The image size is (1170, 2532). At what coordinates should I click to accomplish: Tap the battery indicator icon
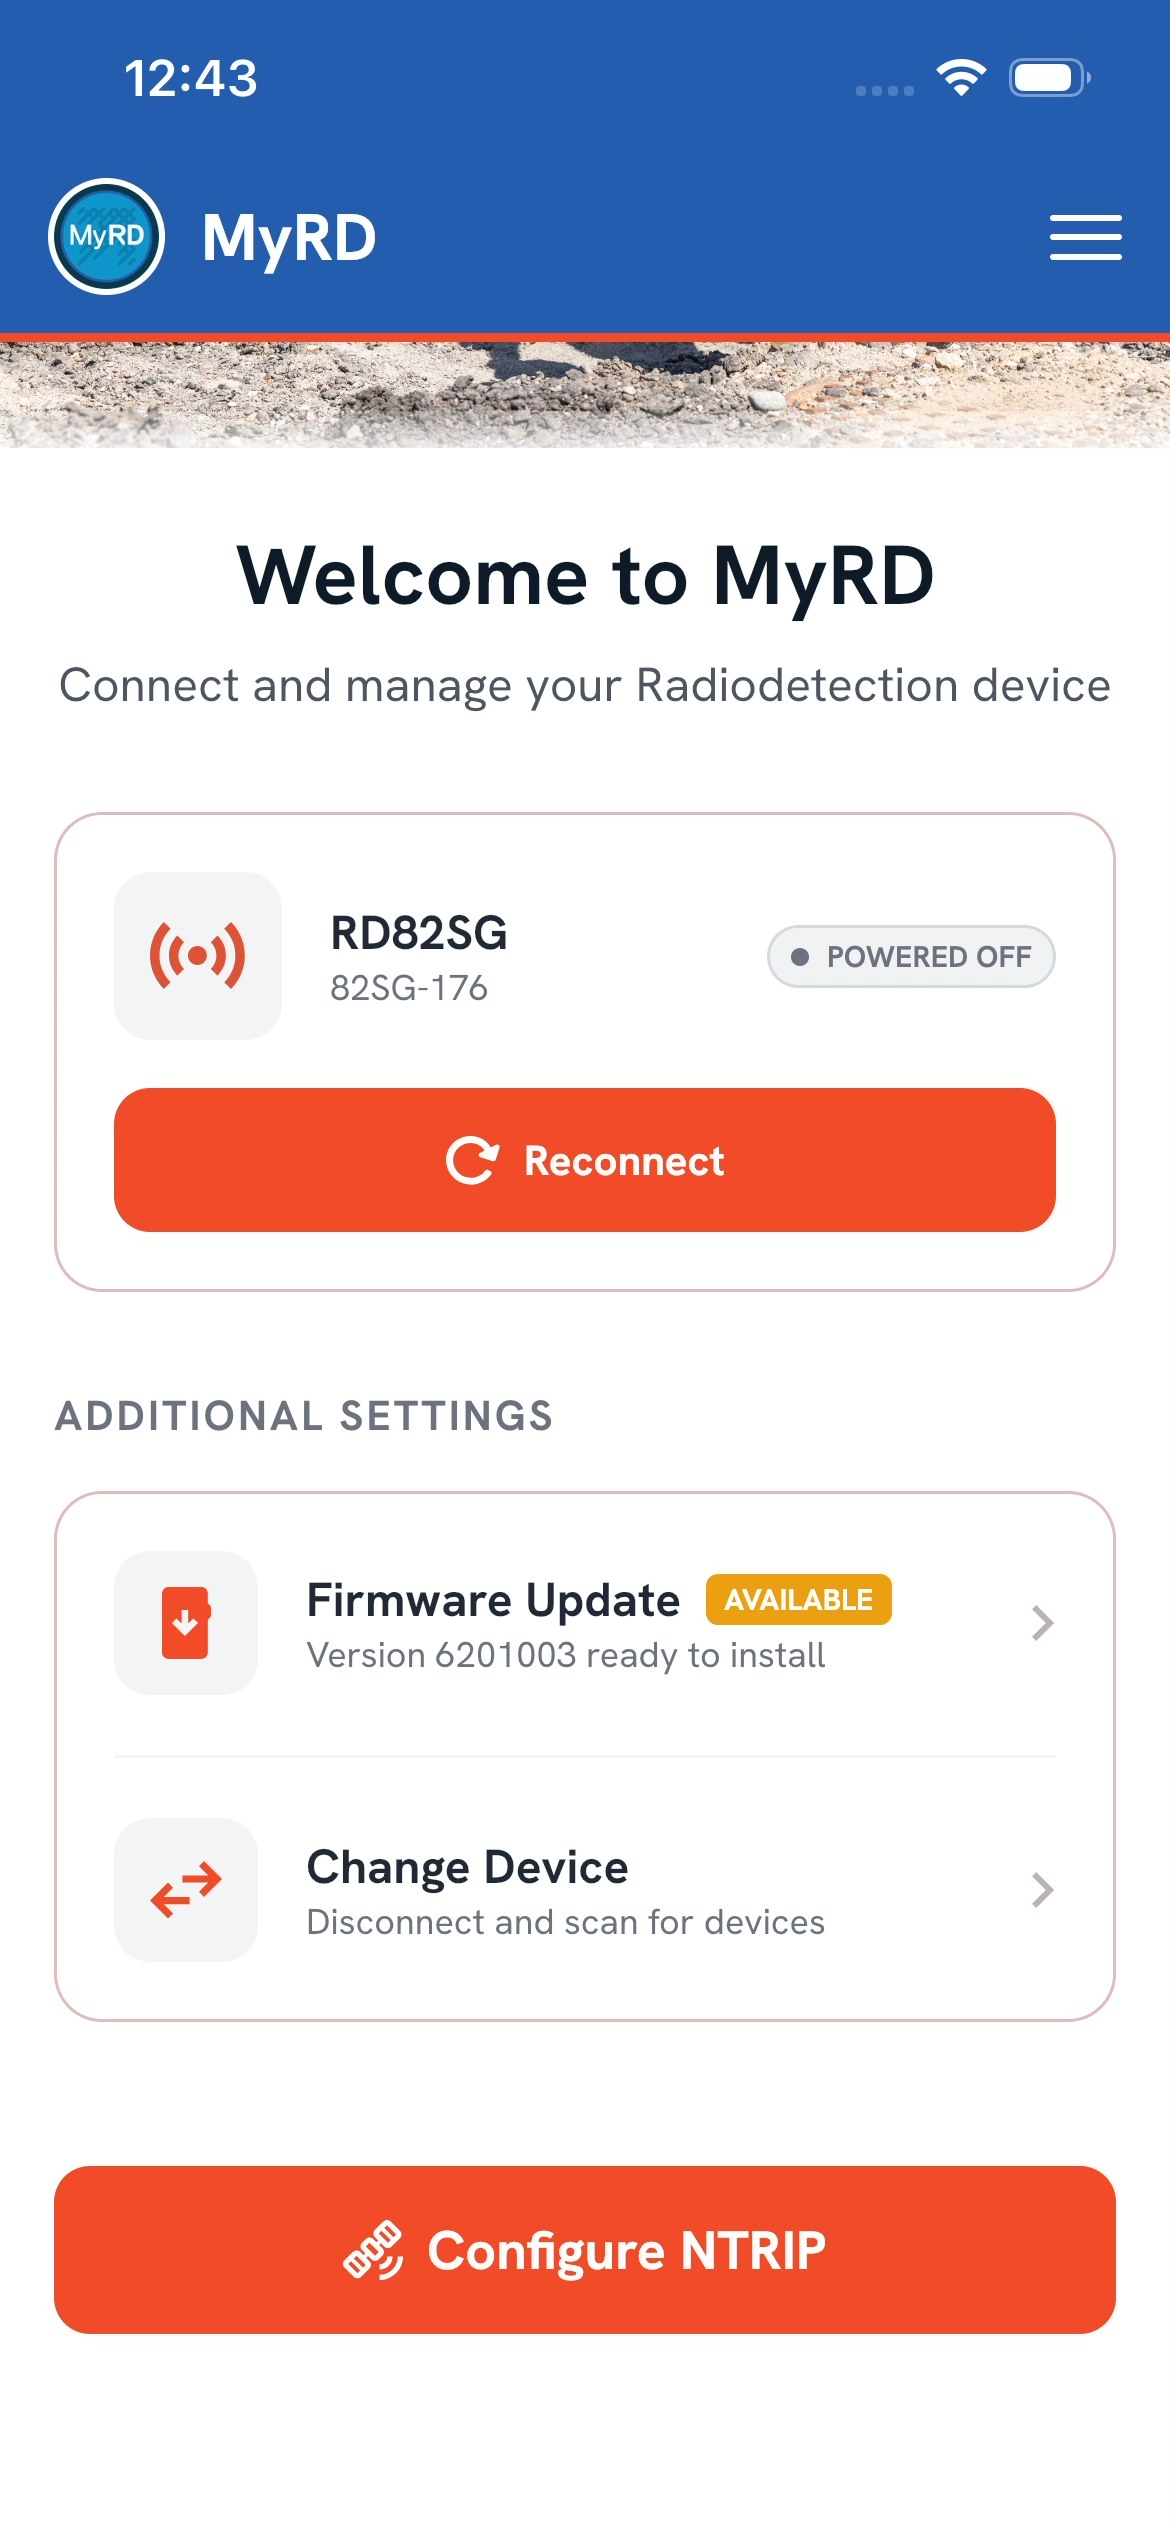(1049, 78)
